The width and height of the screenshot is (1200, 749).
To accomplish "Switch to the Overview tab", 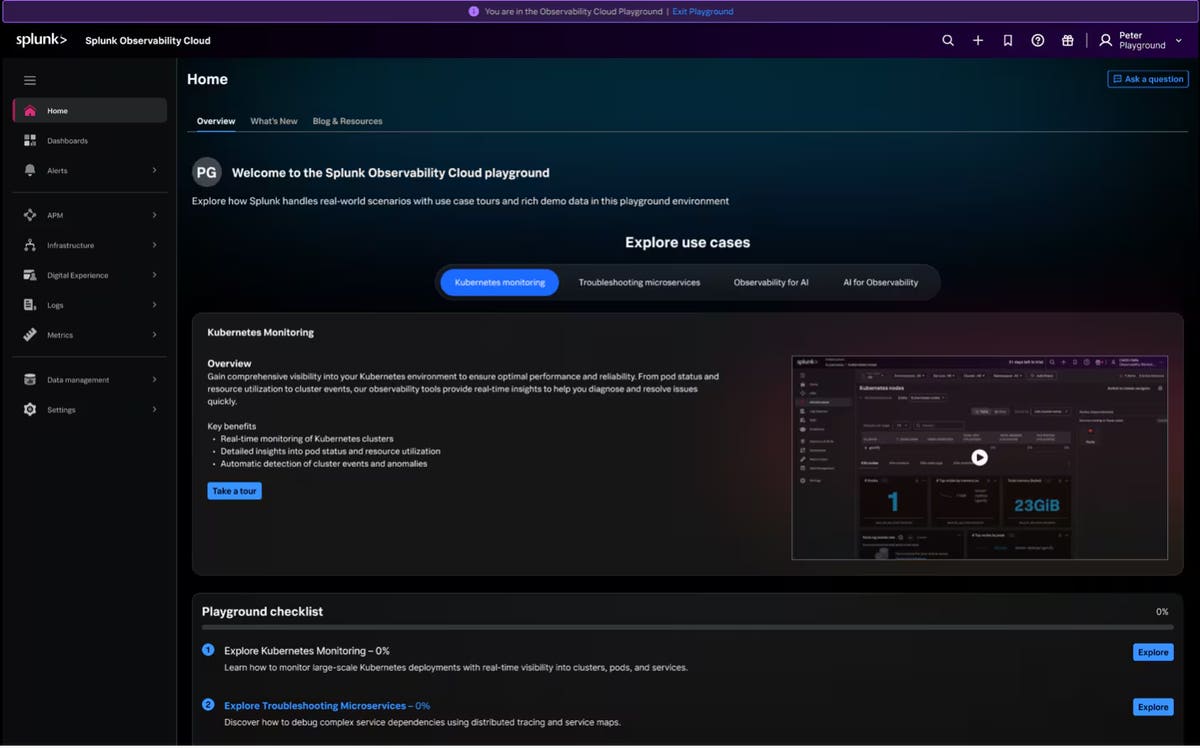I will pyautogui.click(x=216, y=121).
